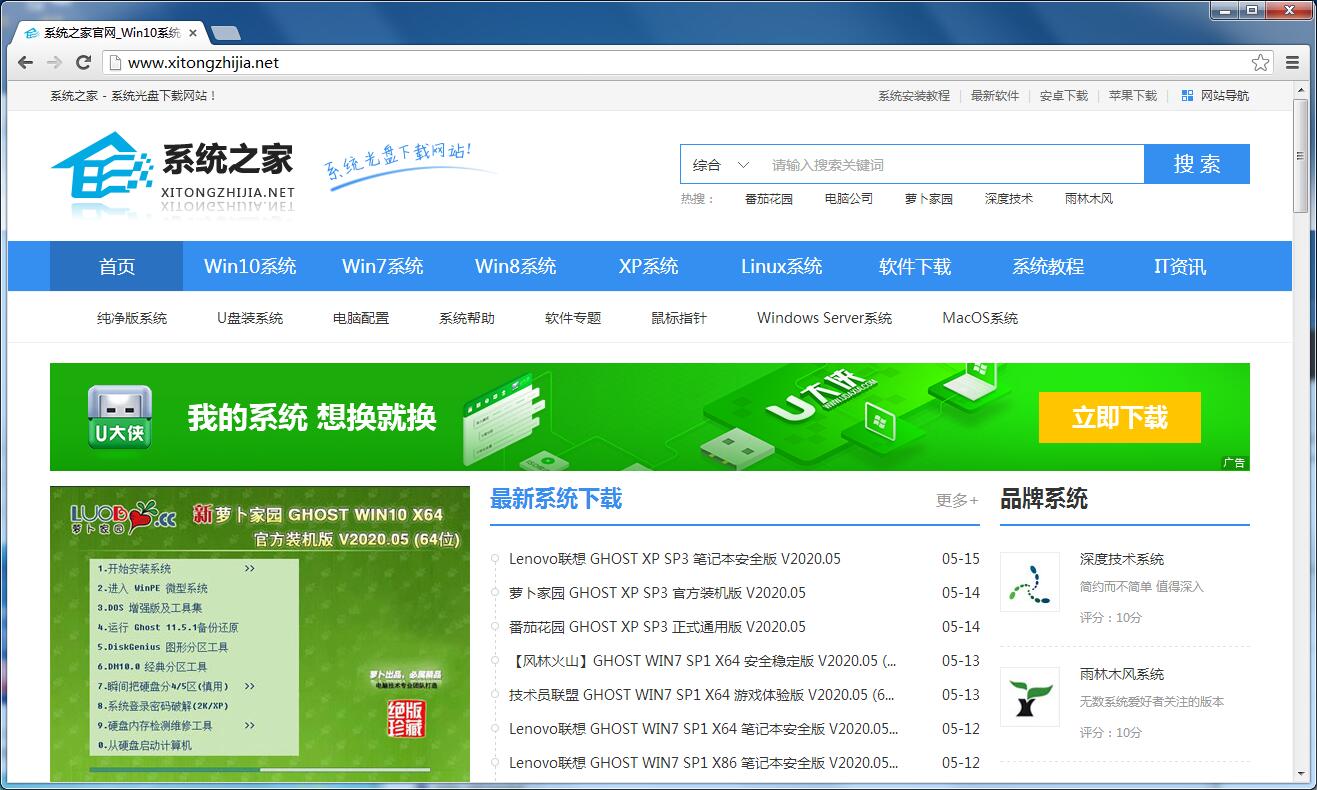1317x790 pixels.
Task: Open the Linux系统 navigation tab
Action: click(782, 266)
